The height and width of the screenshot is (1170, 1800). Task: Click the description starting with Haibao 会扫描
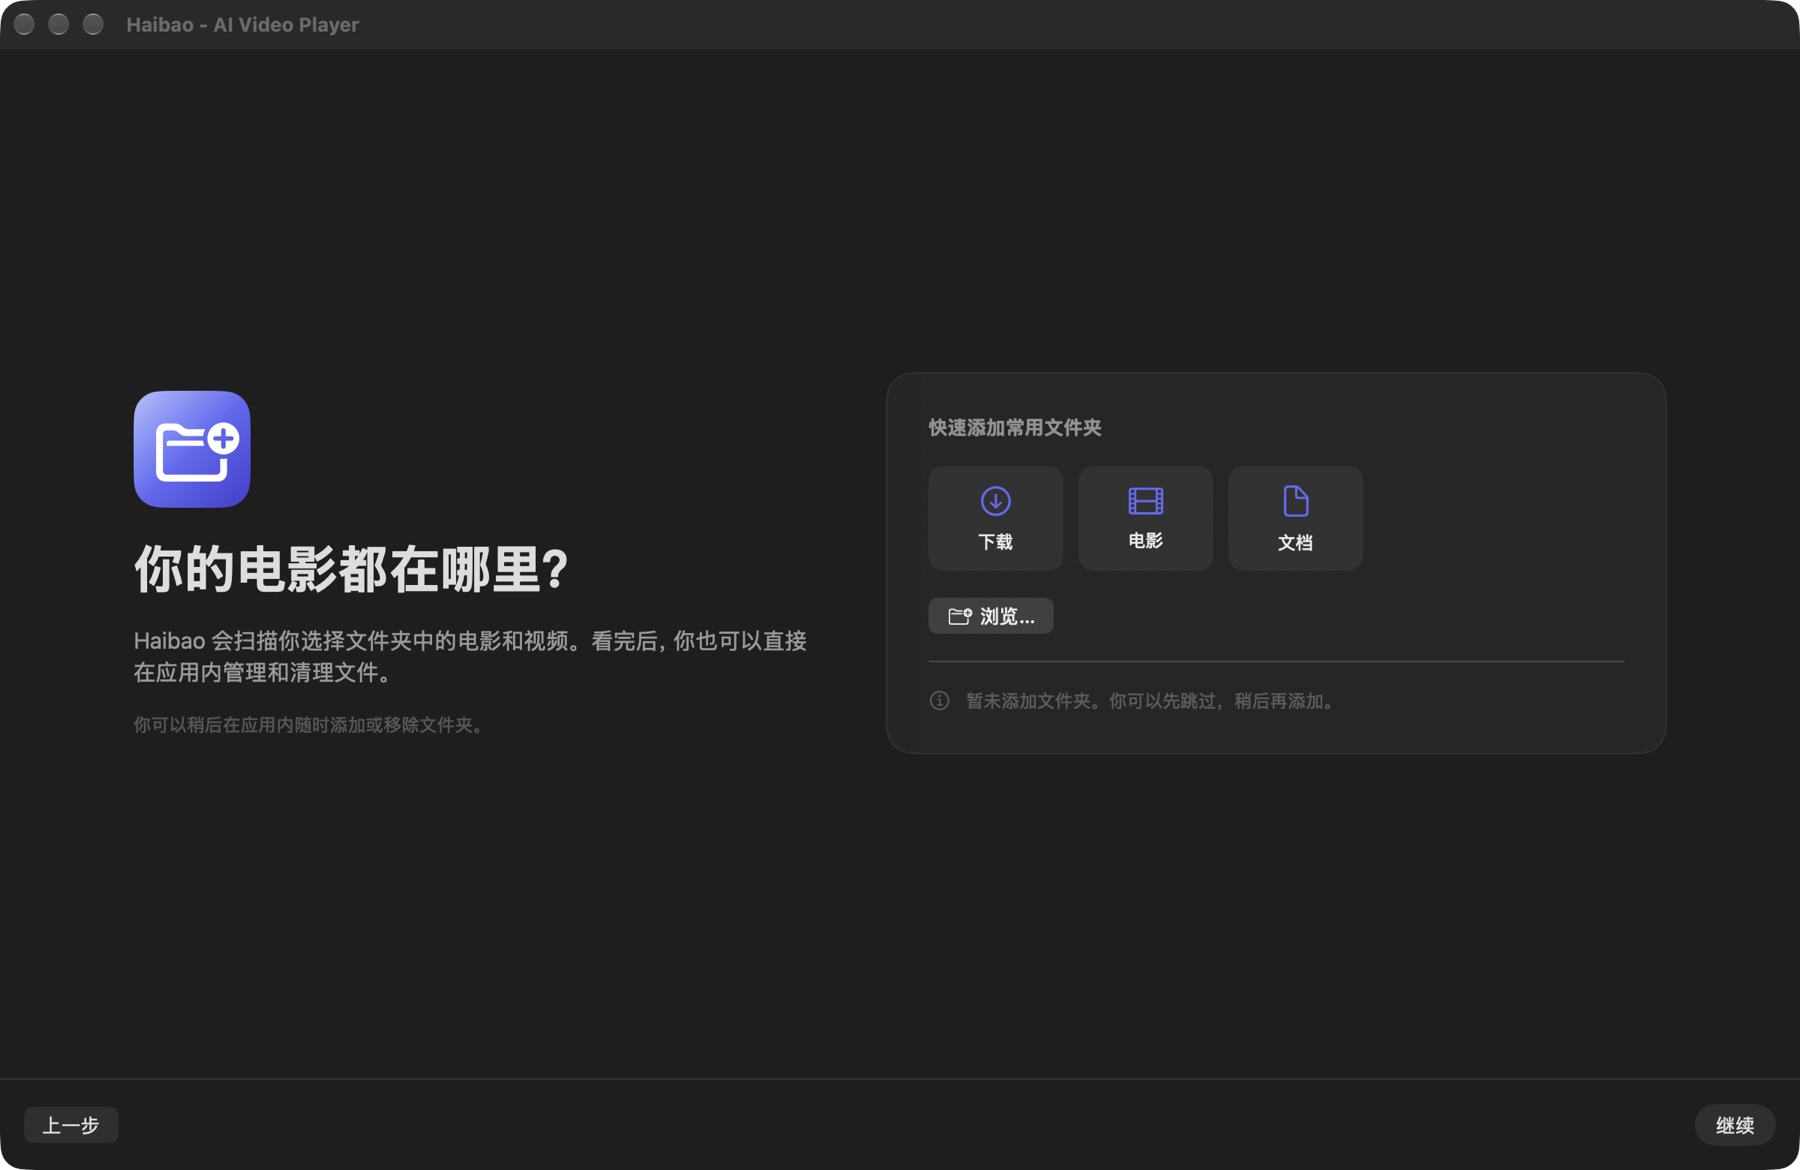click(x=470, y=656)
